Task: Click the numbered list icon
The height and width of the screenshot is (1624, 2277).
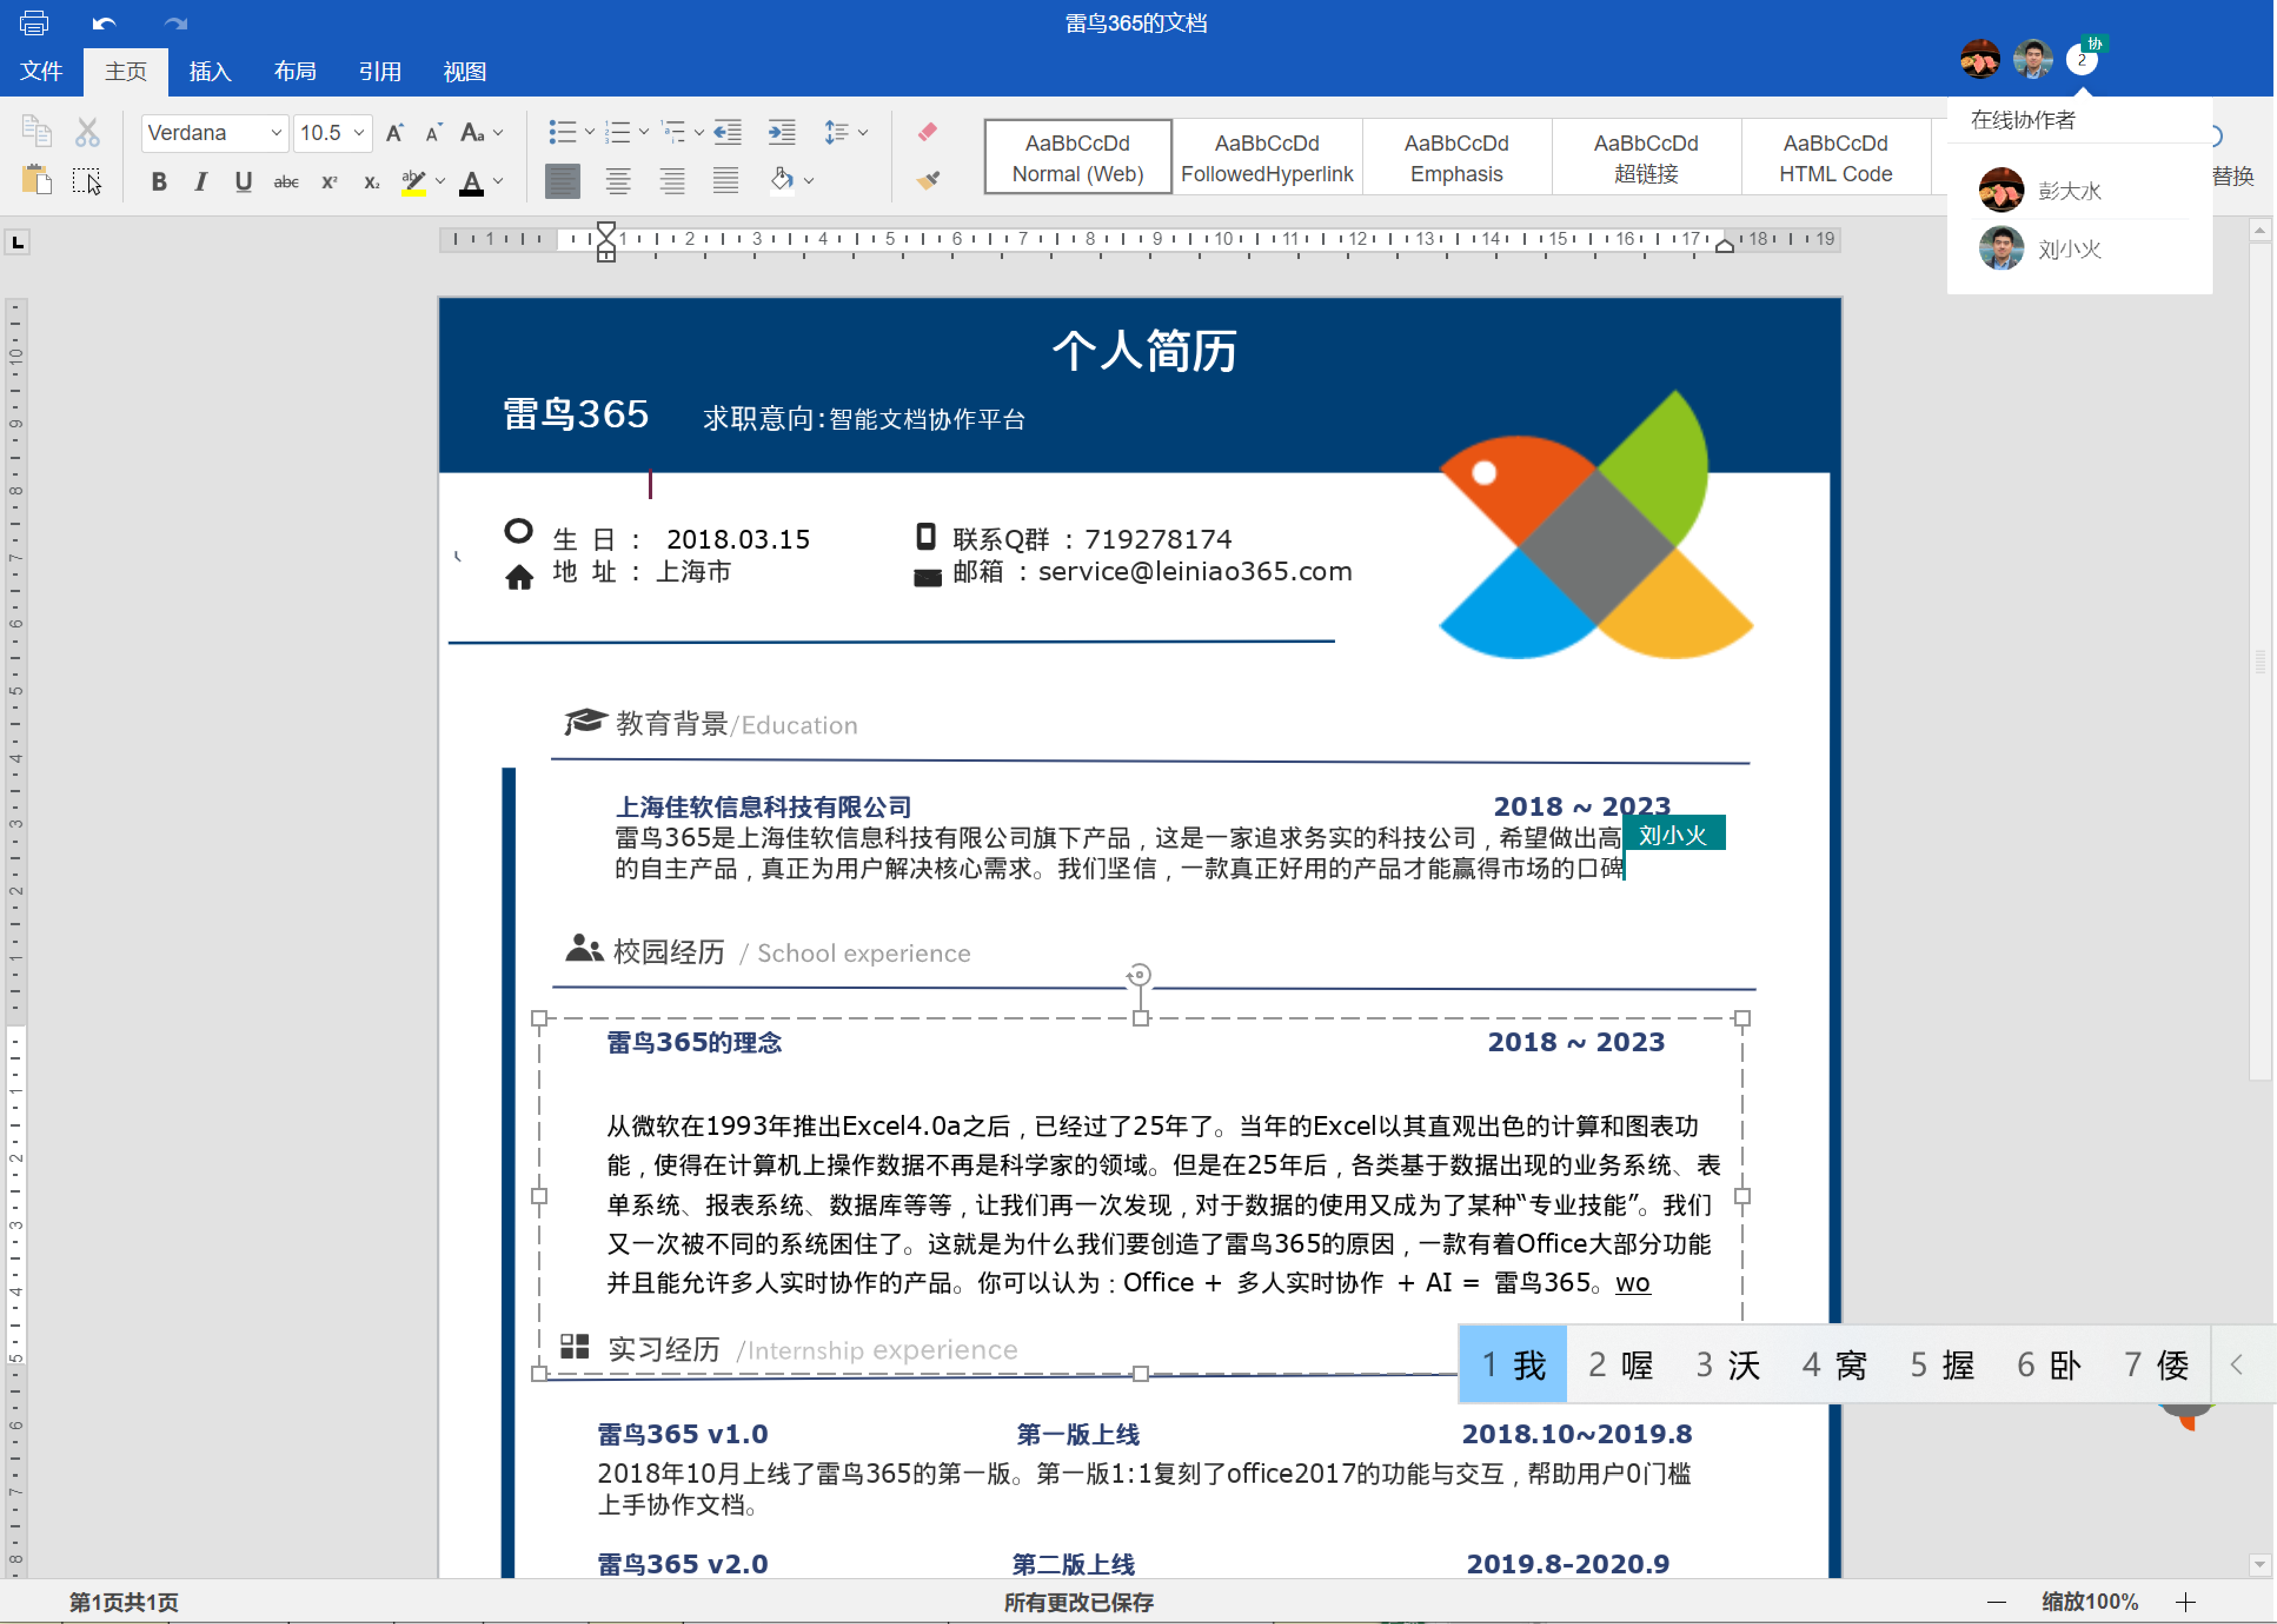Action: [x=617, y=132]
